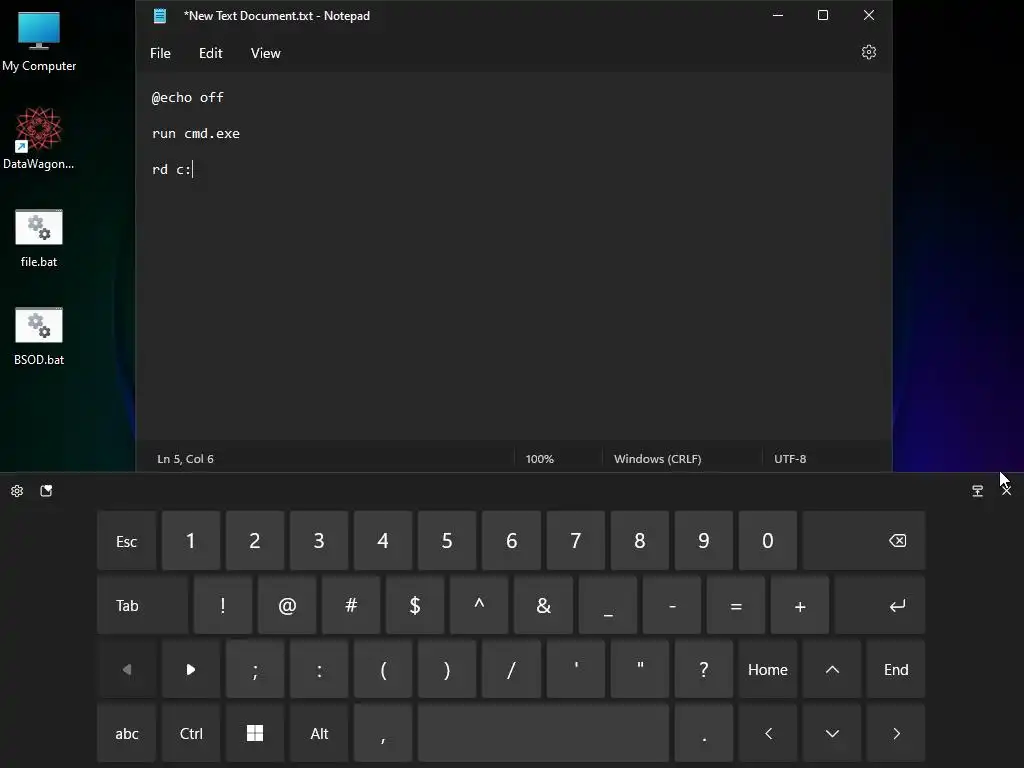1024x768 pixels.
Task: Tap the double quote key
Action: [639, 669]
